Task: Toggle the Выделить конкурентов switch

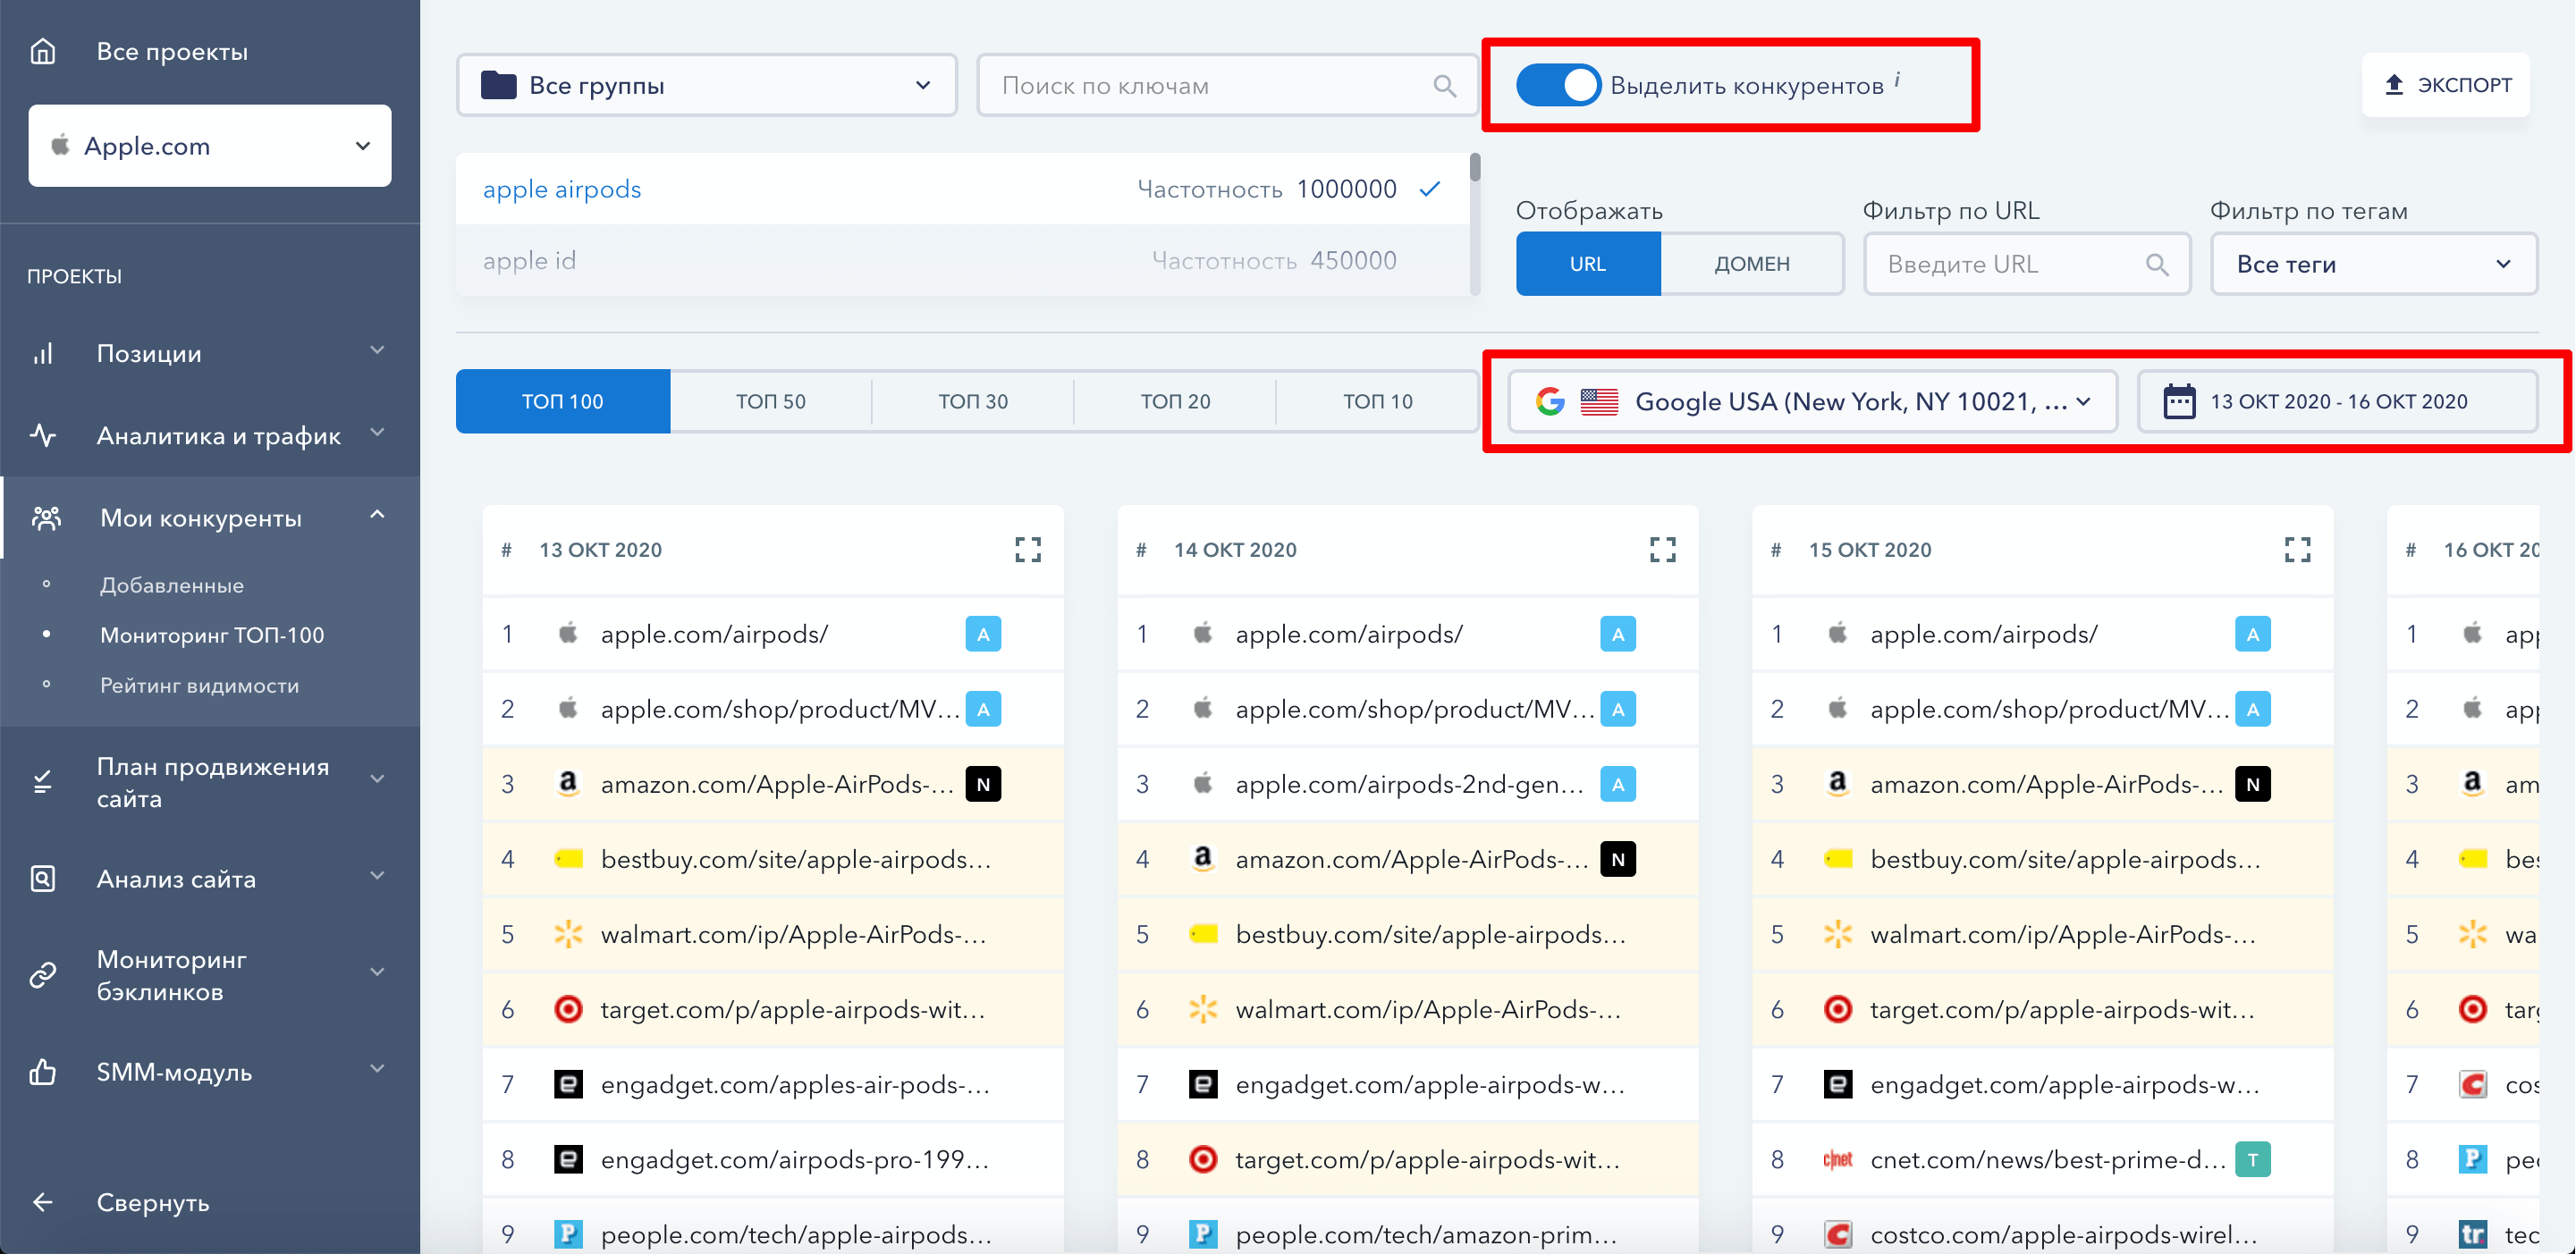Action: pos(1558,85)
